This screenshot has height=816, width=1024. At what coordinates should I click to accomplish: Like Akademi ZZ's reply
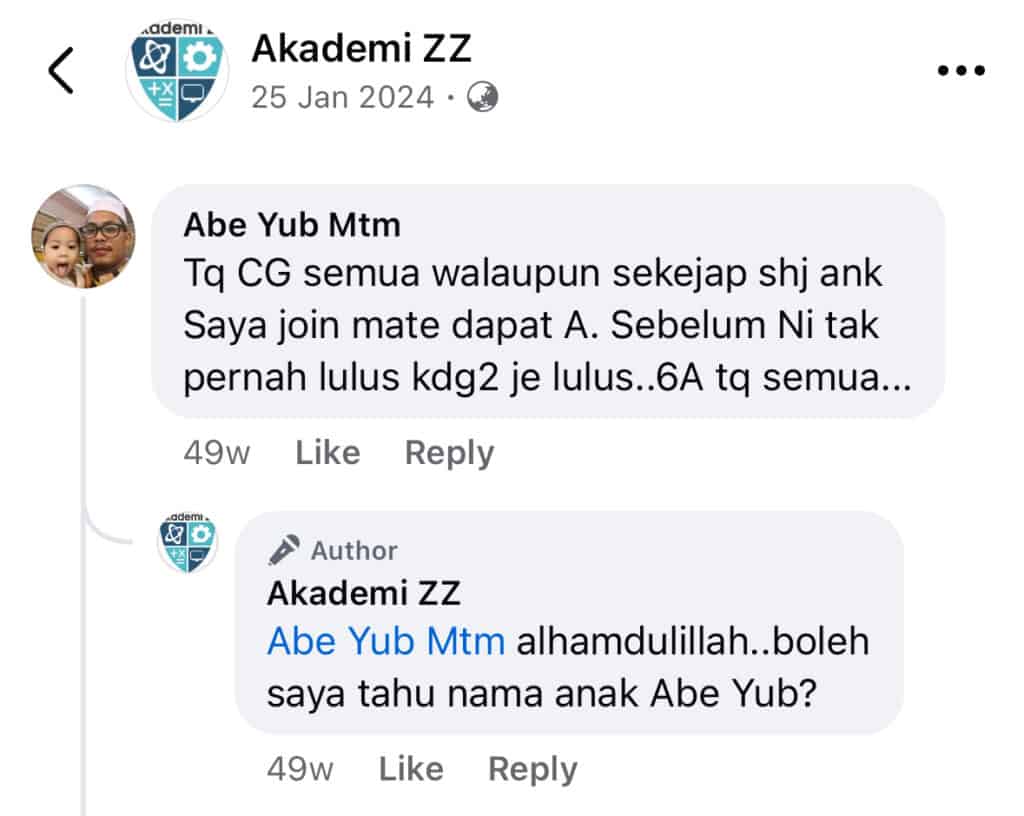pyautogui.click(x=411, y=768)
